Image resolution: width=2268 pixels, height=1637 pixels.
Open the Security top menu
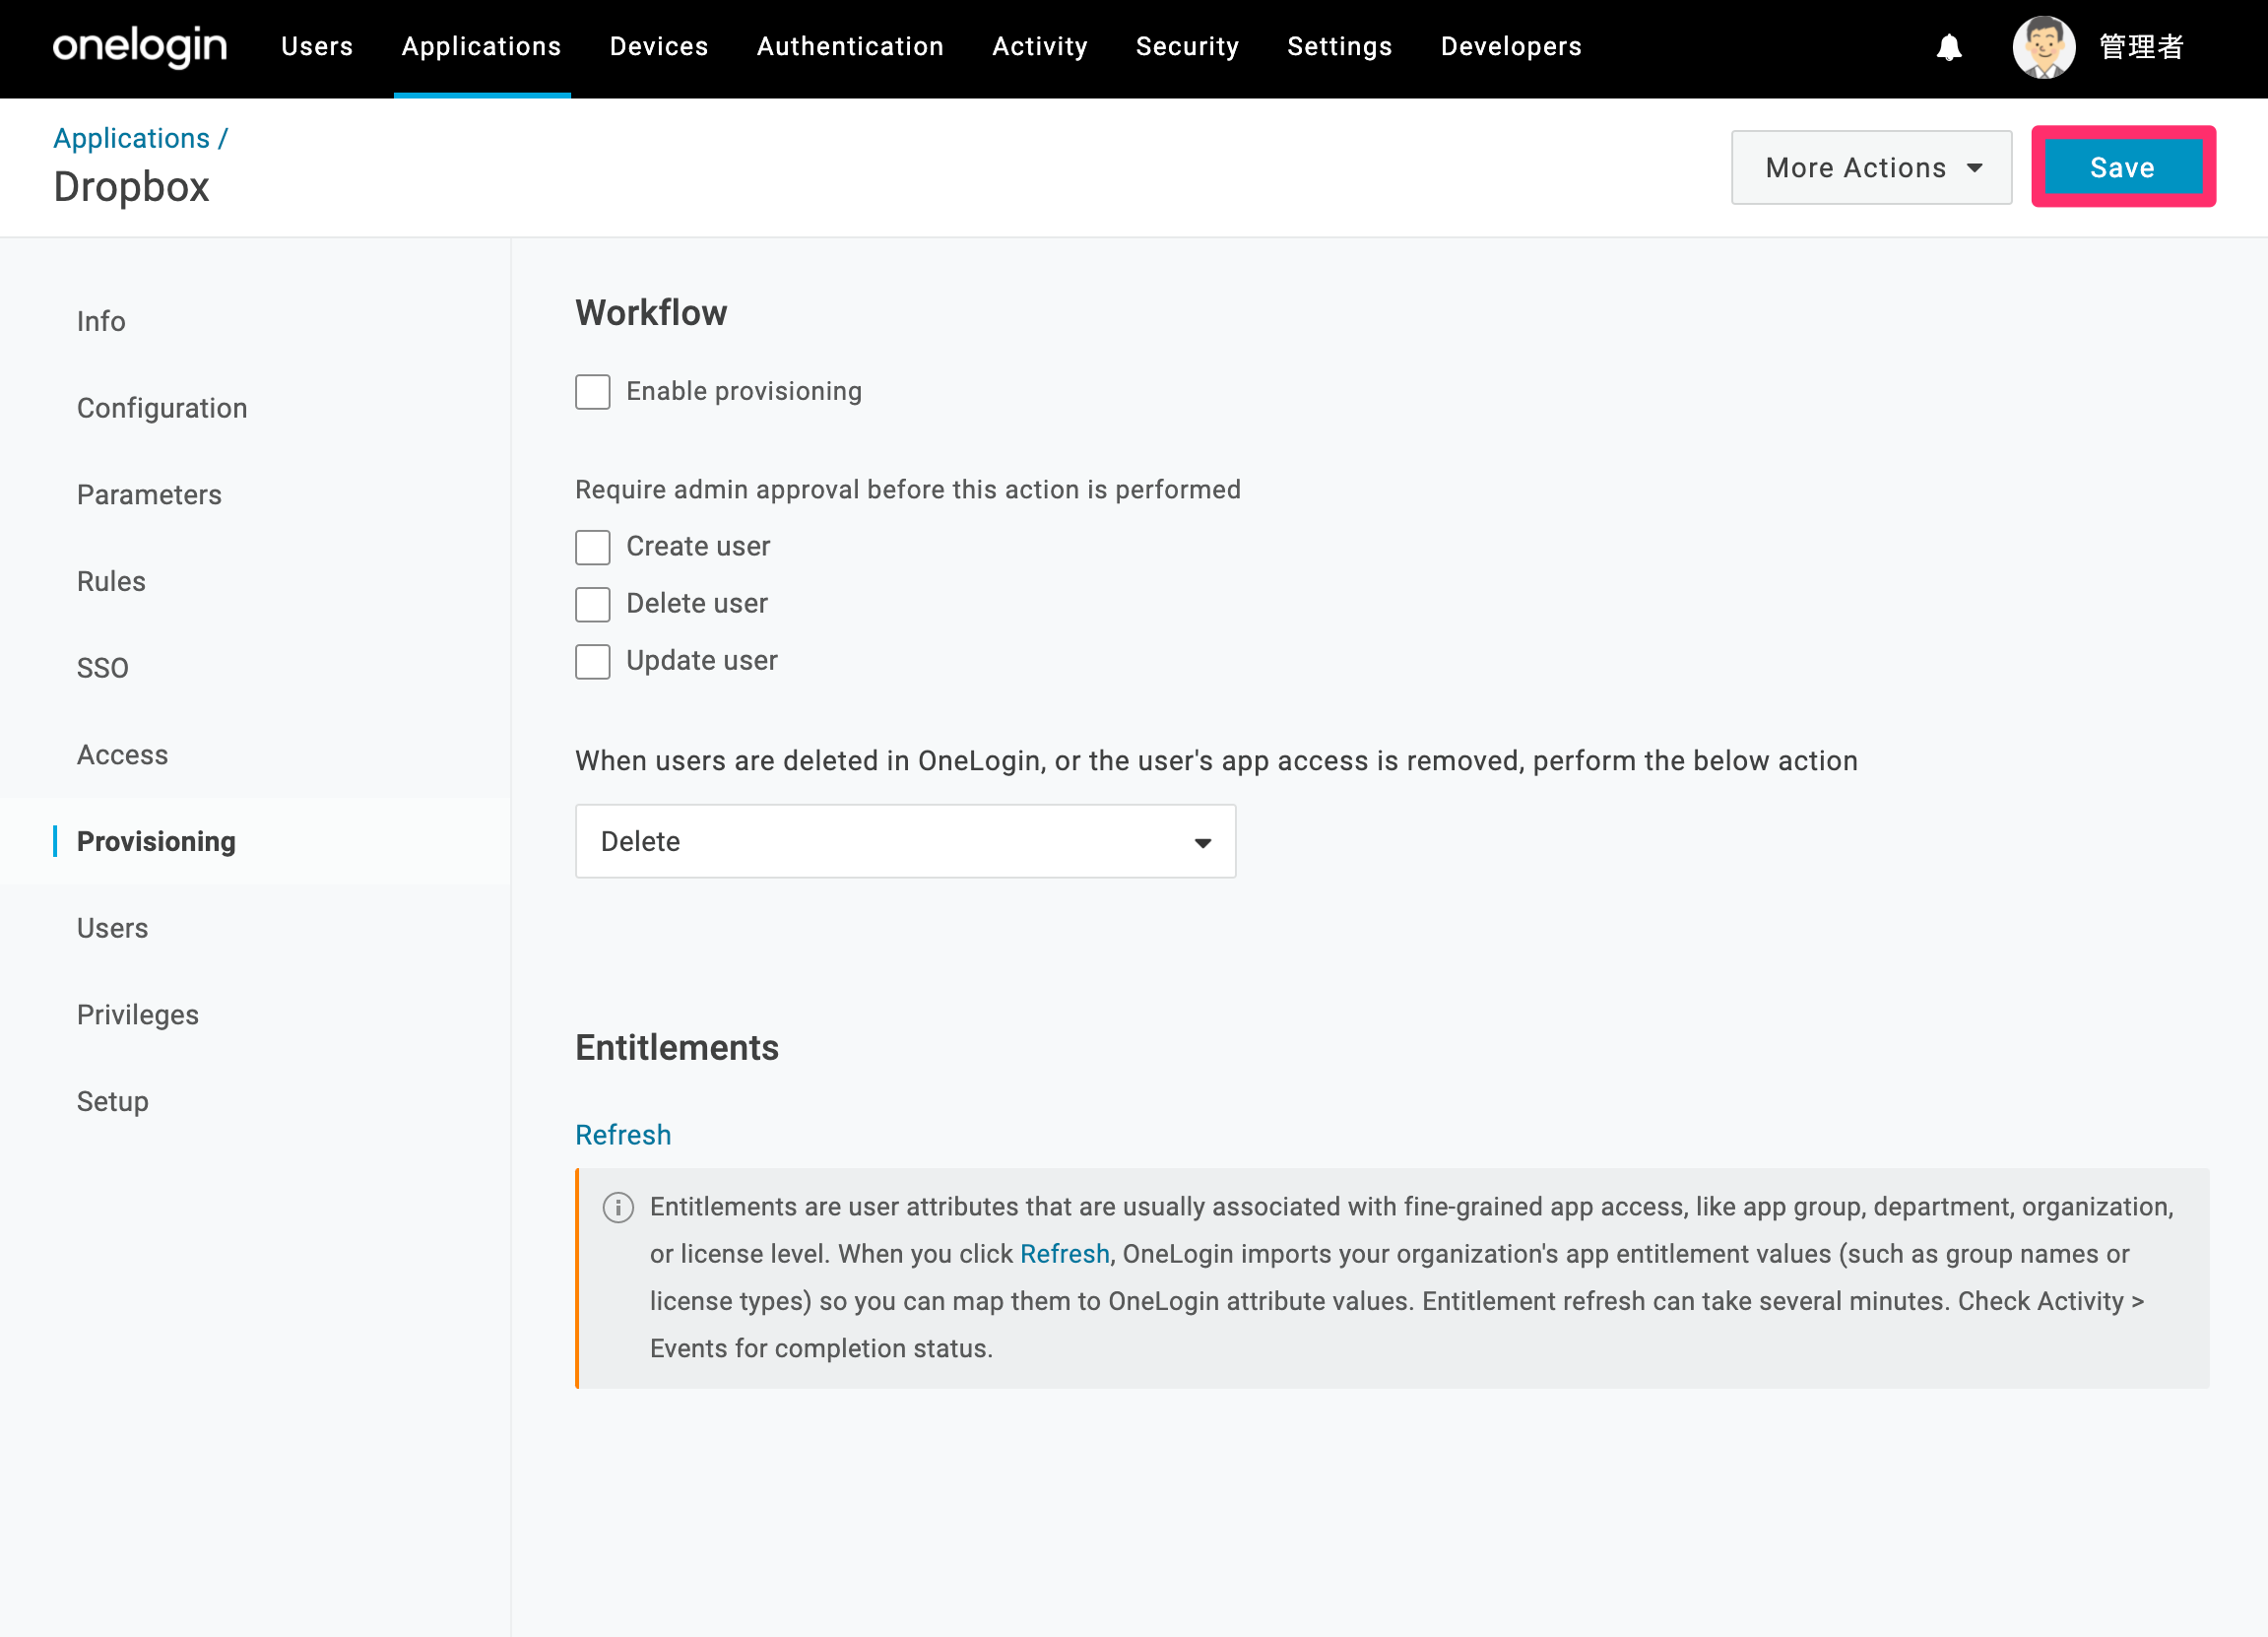pos(1187,46)
